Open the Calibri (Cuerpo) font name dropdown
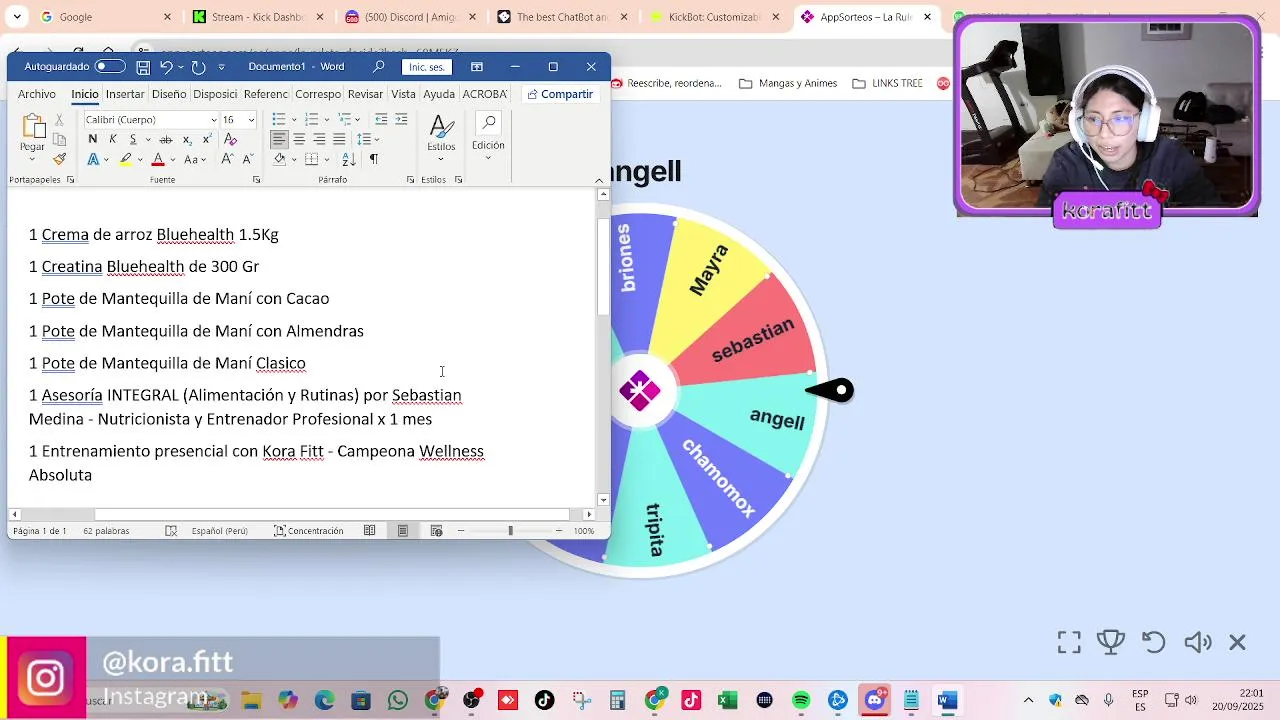This screenshot has width=1280, height=720. pos(213,120)
